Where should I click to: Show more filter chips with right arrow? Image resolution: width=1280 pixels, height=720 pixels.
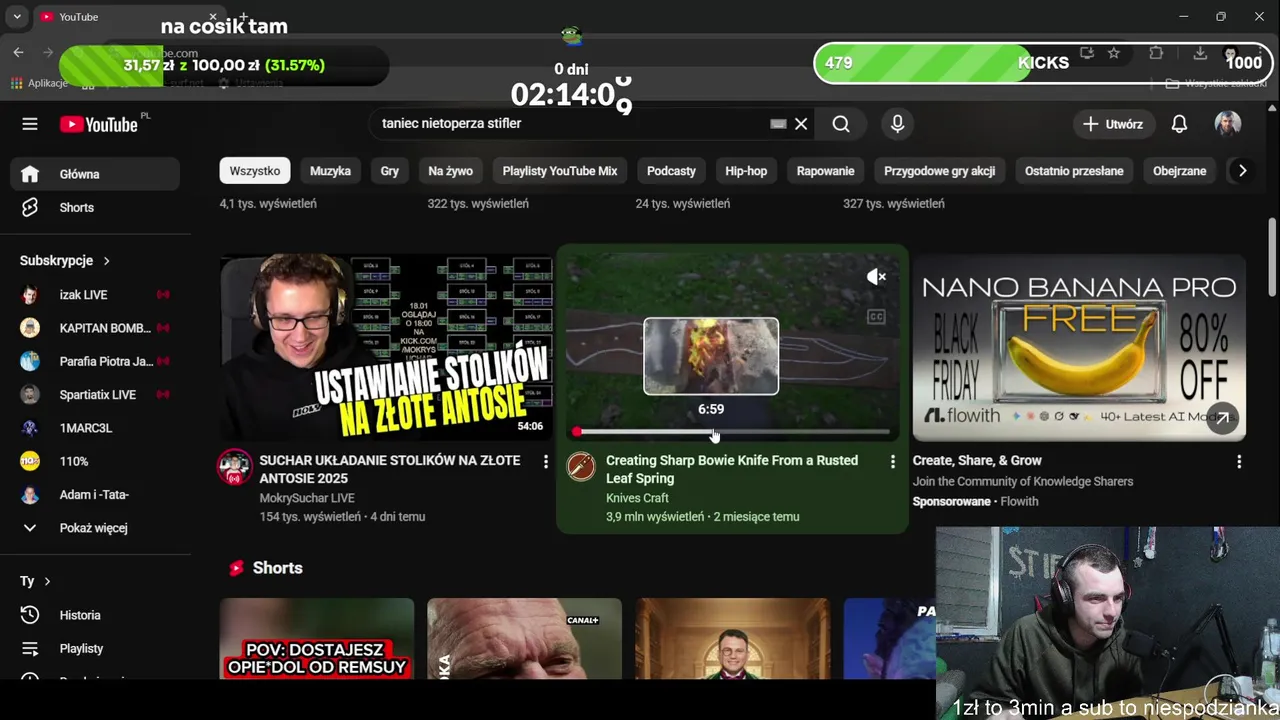point(1242,171)
